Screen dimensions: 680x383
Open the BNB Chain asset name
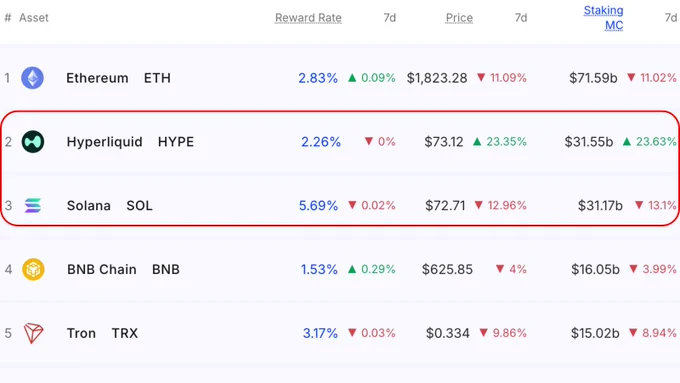[102, 269]
